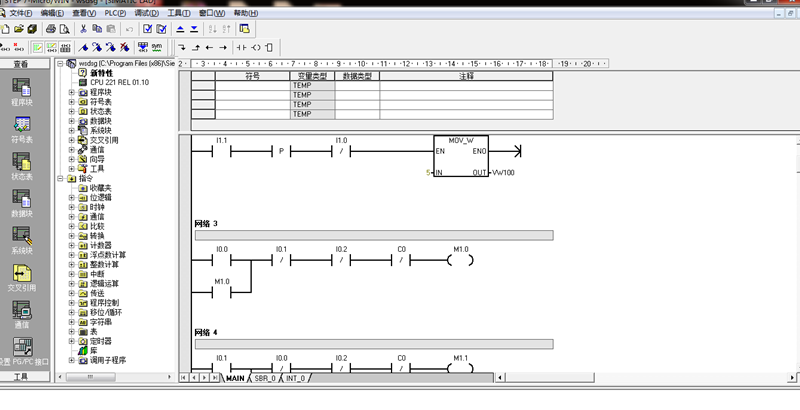Open the 编辑(E) menu

pos(53,13)
